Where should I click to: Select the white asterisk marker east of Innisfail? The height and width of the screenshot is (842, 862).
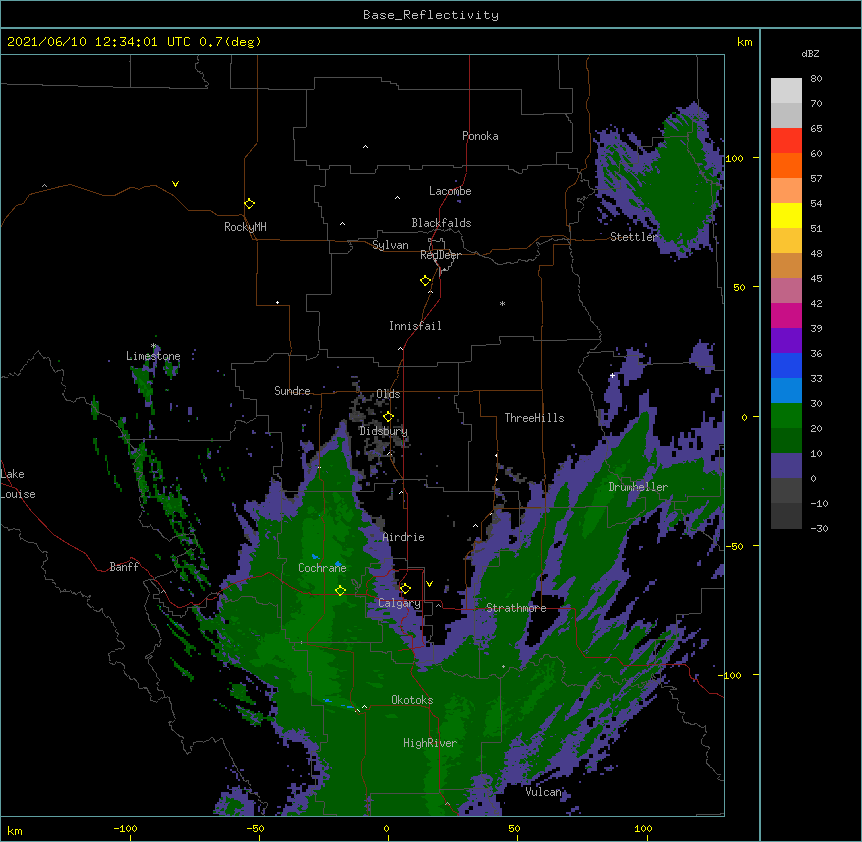point(502,303)
